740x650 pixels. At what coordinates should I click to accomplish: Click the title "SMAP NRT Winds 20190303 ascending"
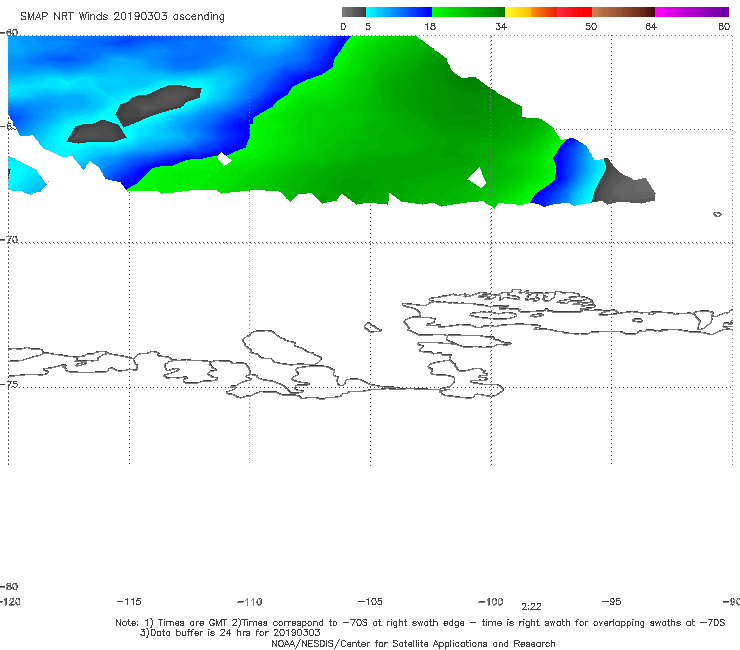coord(122,17)
